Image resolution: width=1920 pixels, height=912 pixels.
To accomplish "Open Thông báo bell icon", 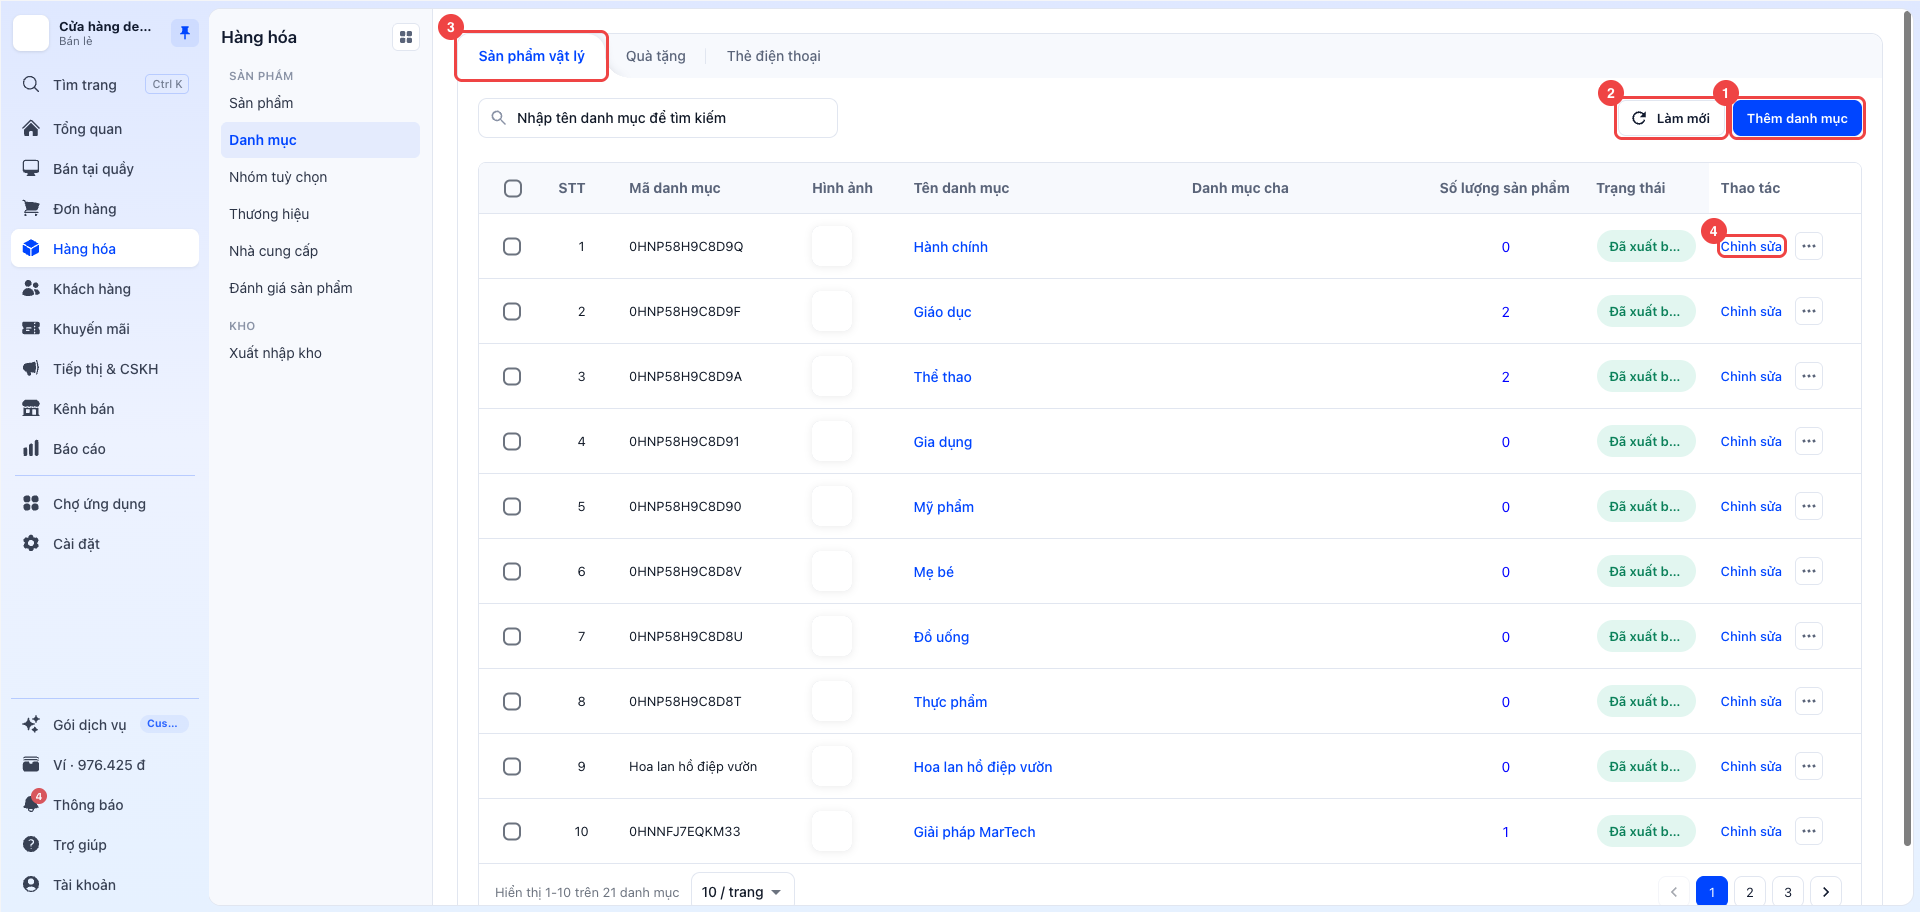I will click(x=31, y=804).
